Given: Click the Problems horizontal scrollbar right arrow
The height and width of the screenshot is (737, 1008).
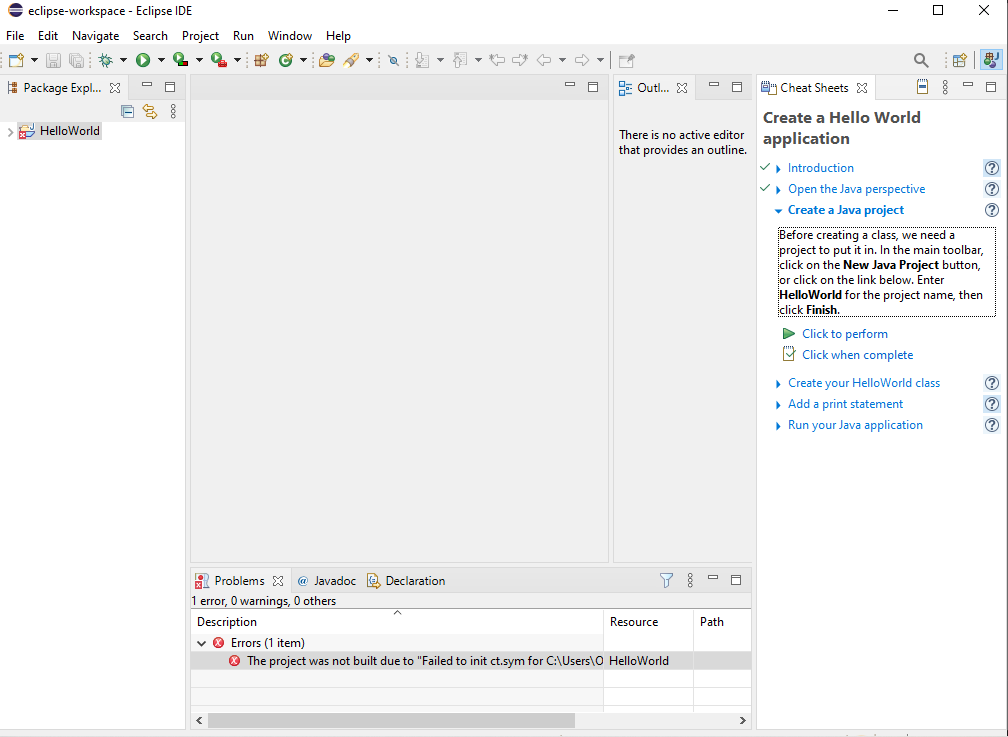Looking at the screenshot, I should click(x=742, y=720).
